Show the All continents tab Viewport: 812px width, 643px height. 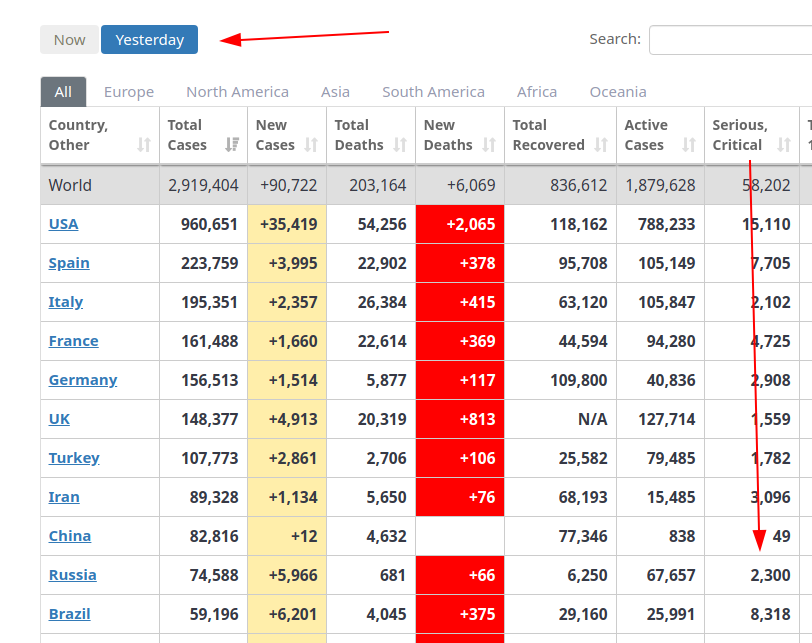pos(63,92)
